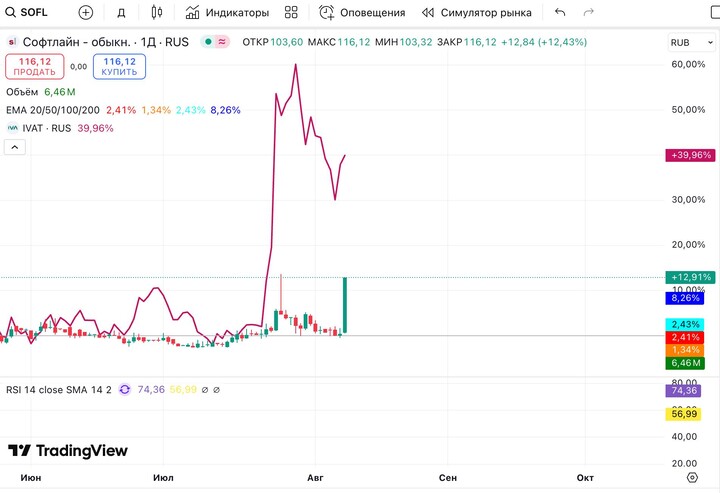Select the EMA 20/50/100/200 legend

[53, 110]
